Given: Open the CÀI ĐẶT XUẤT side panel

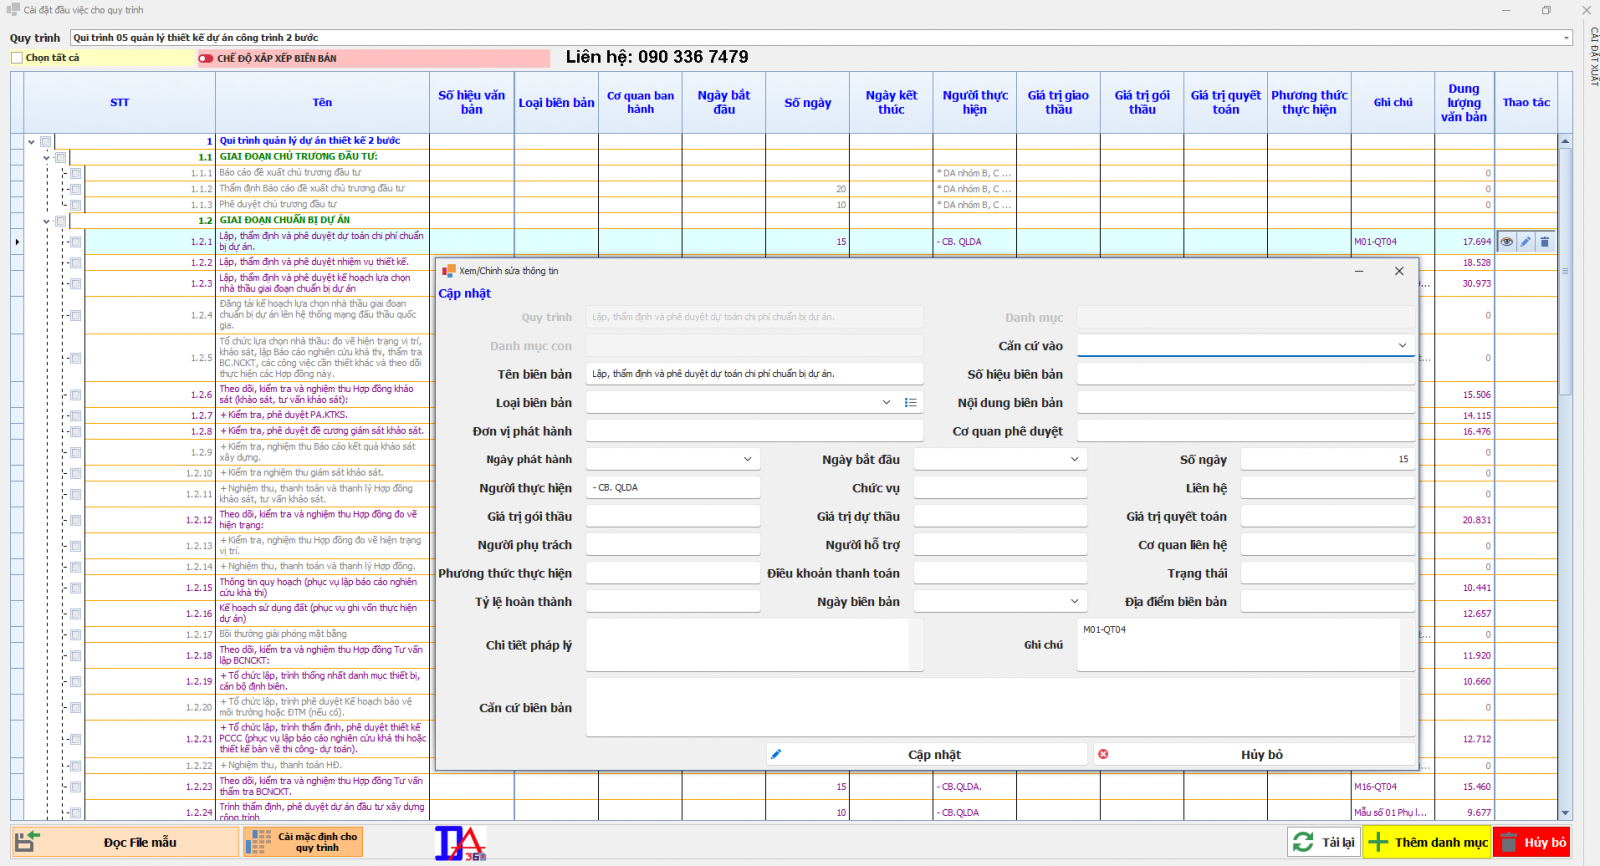Looking at the screenshot, I should pyautogui.click(x=1594, y=56).
